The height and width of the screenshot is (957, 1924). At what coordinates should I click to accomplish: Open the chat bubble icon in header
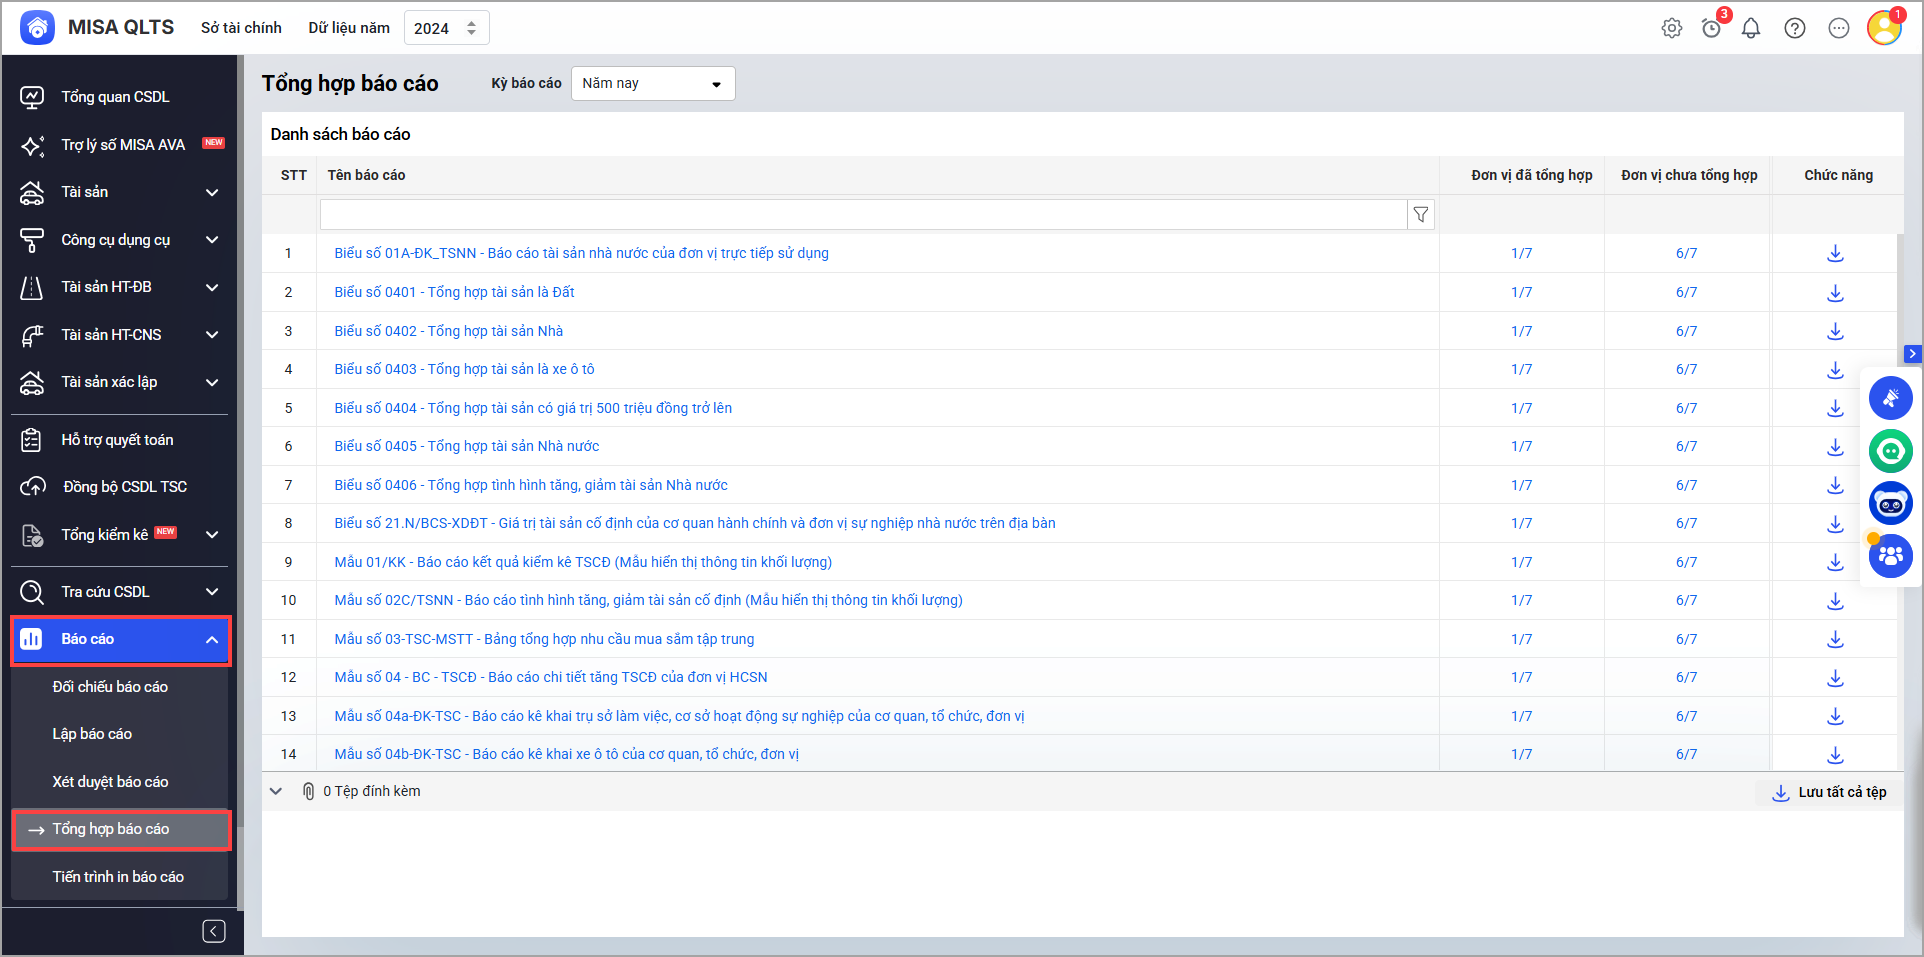pos(1838,28)
